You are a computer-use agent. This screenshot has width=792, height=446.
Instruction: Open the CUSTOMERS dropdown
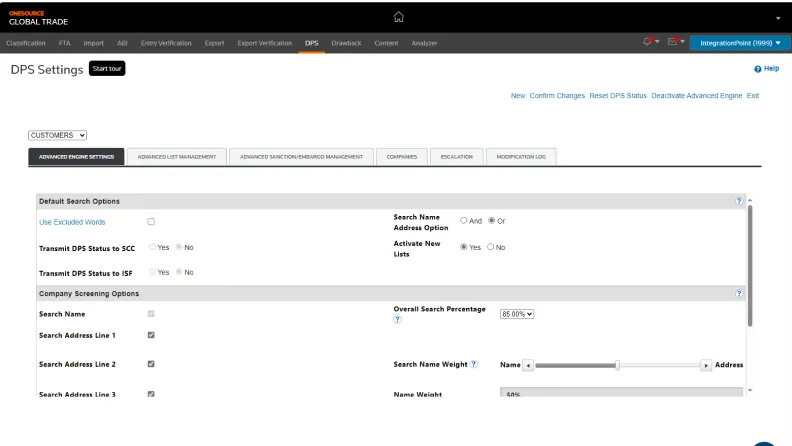coord(58,135)
